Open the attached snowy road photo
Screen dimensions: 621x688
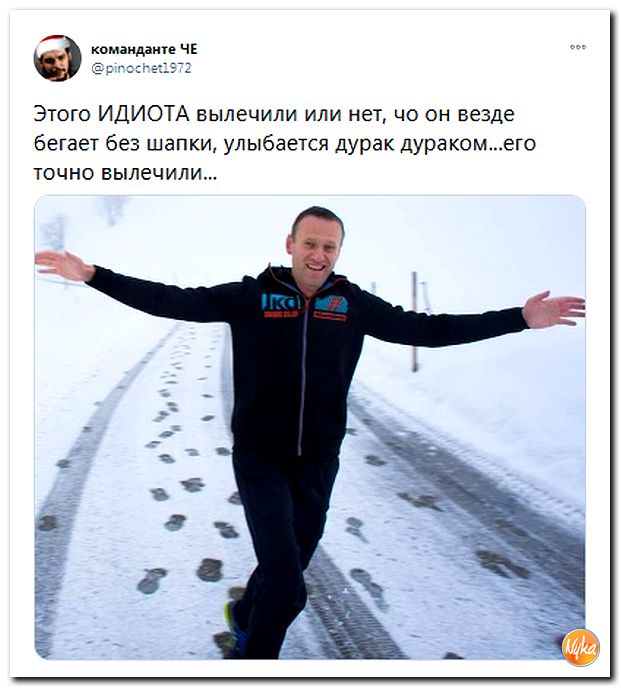(310, 427)
